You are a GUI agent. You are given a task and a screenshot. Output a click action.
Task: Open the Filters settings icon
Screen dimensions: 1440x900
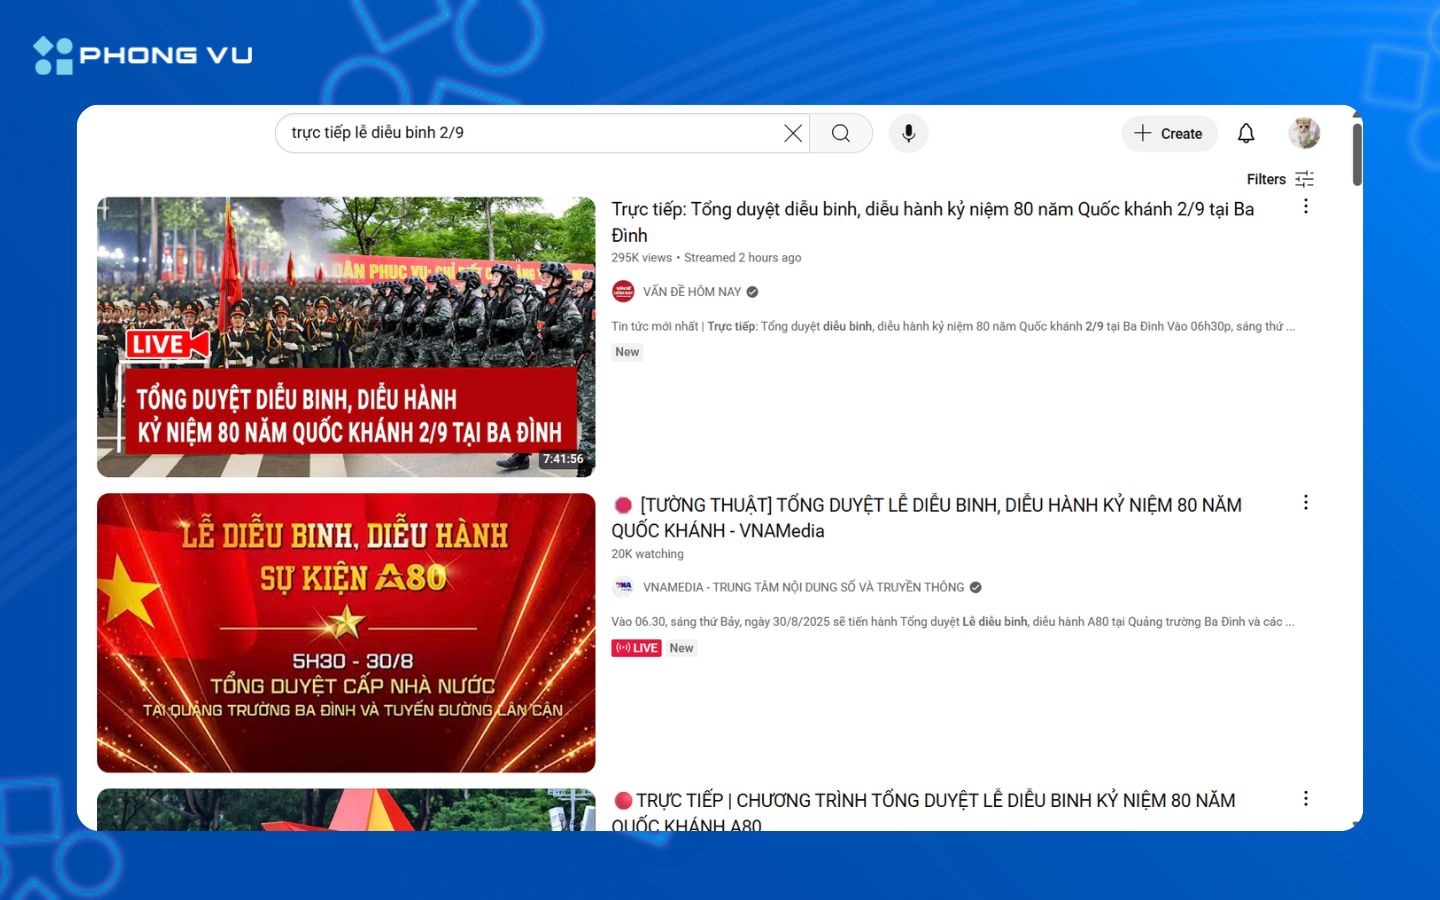click(x=1304, y=178)
